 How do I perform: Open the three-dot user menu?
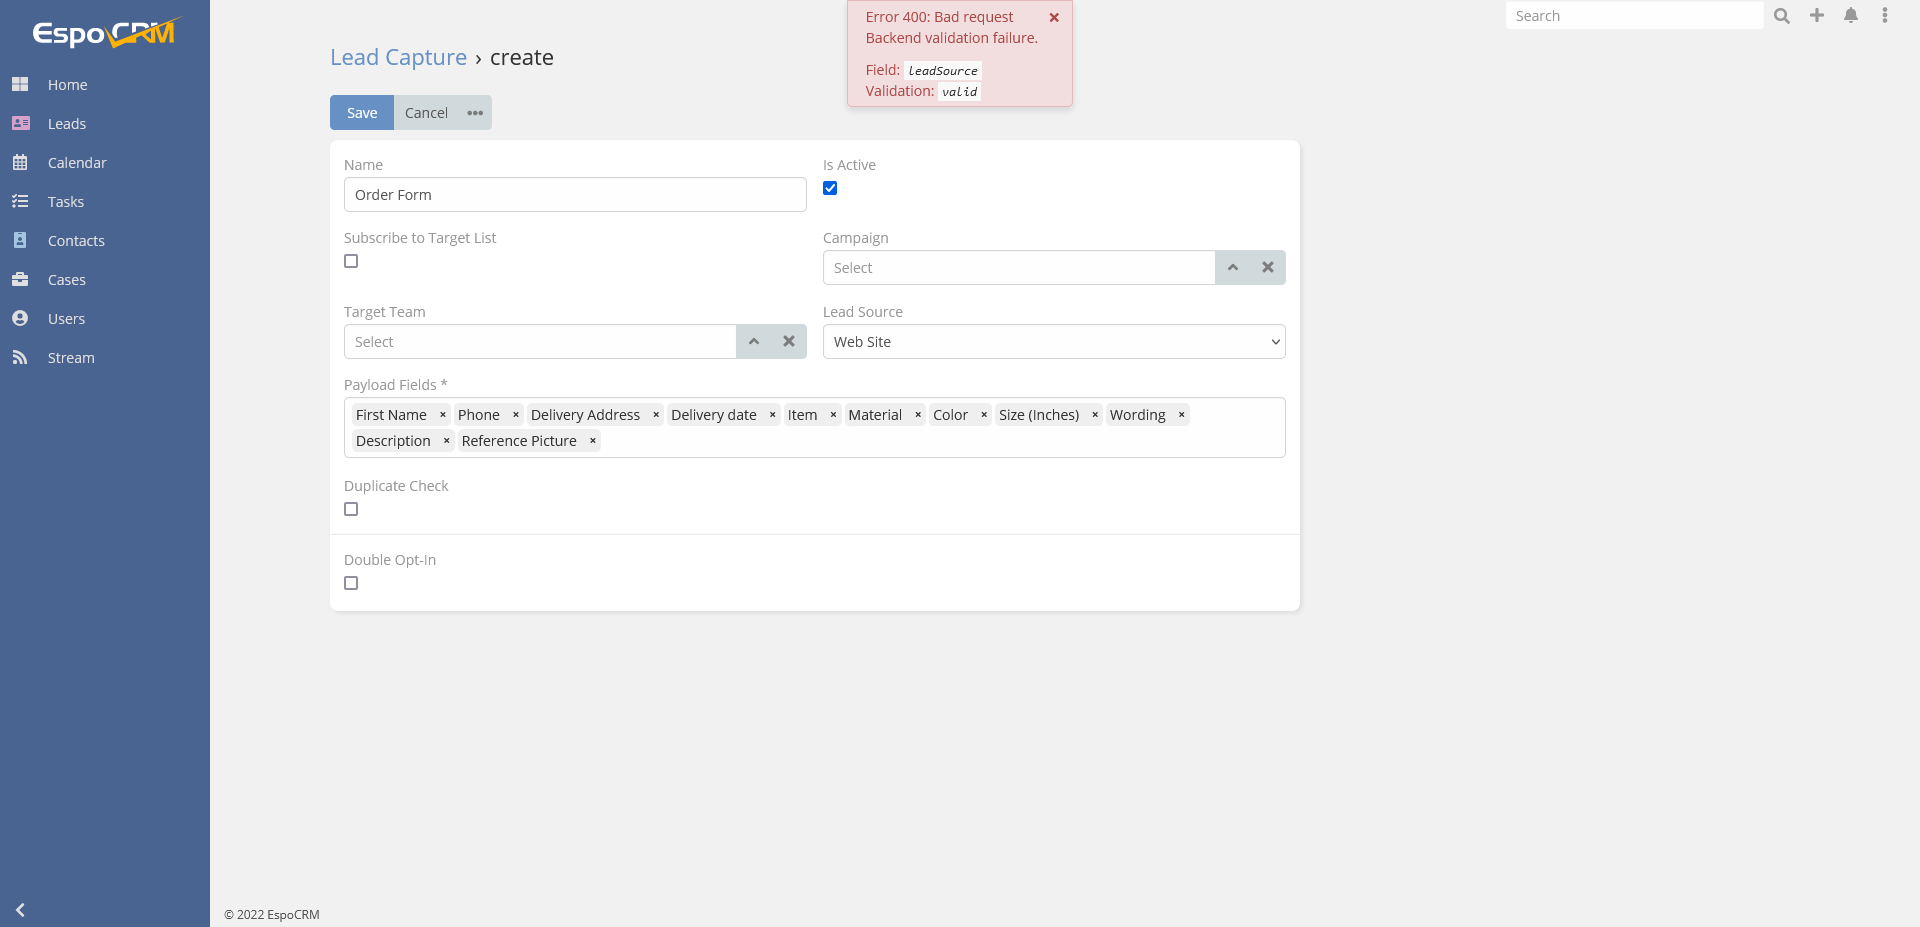1885,16
